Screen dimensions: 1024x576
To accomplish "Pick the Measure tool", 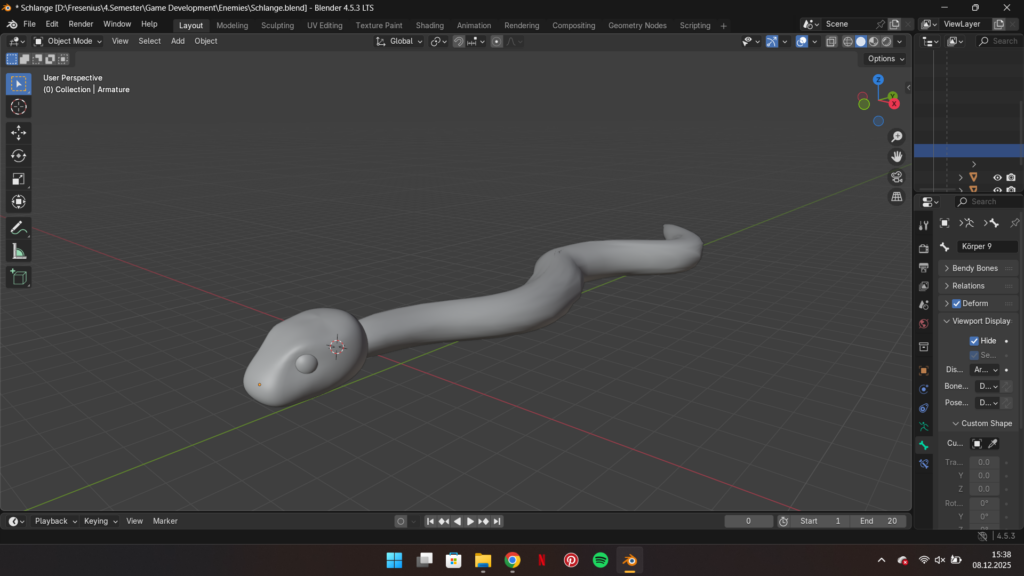I will (18, 251).
